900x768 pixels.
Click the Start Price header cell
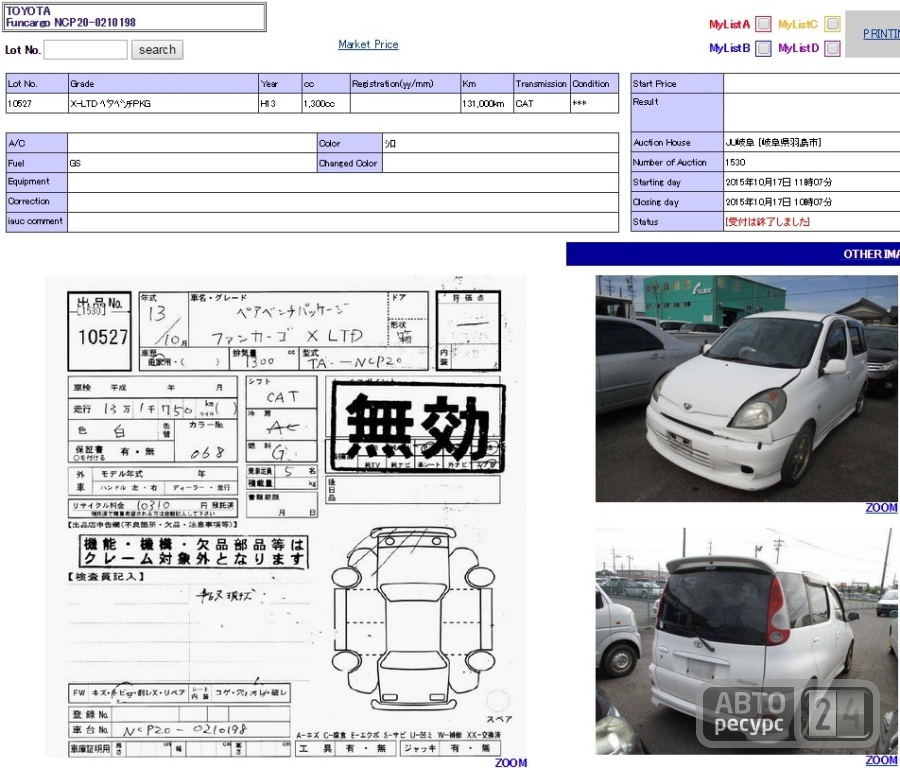[677, 83]
